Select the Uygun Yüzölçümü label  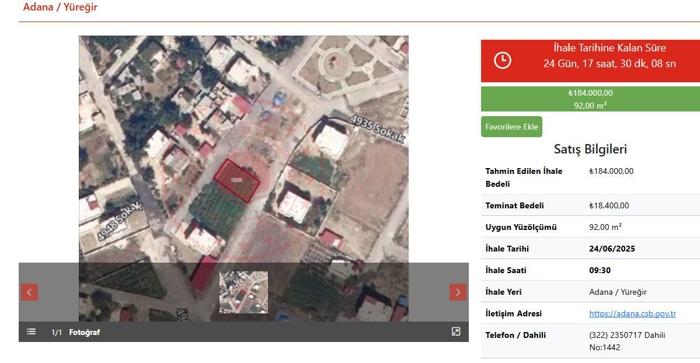(x=521, y=227)
